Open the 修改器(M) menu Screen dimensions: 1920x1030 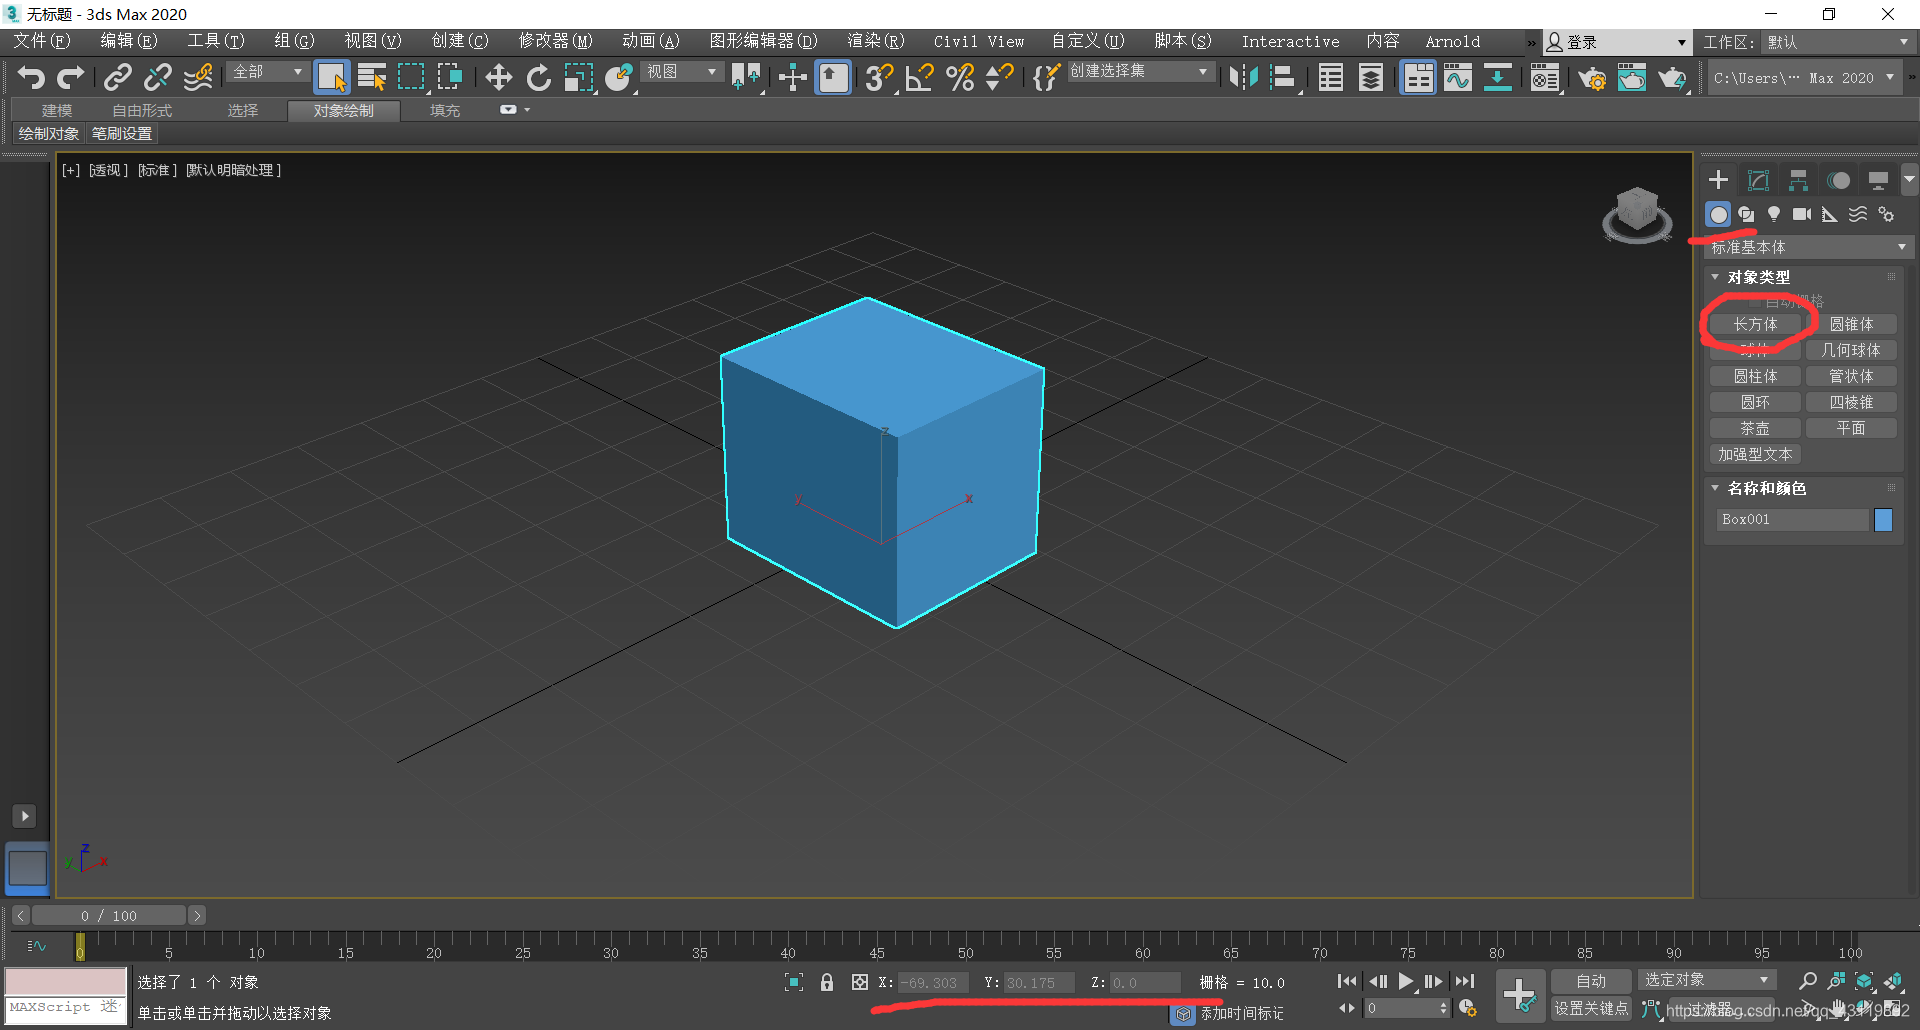pos(555,41)
